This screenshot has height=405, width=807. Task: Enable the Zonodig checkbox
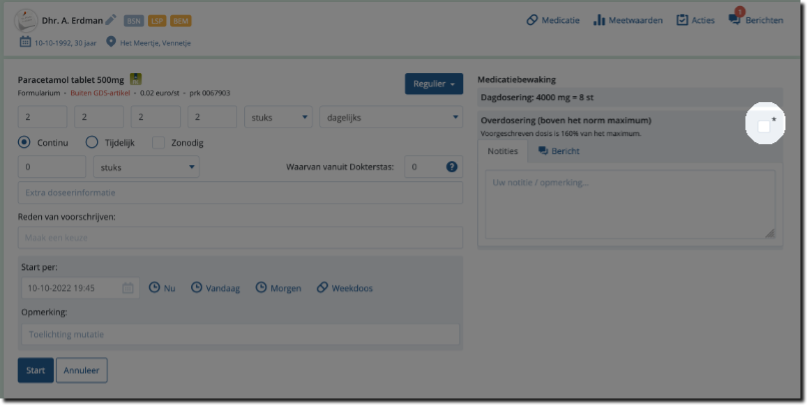click(x=158, y=143)
